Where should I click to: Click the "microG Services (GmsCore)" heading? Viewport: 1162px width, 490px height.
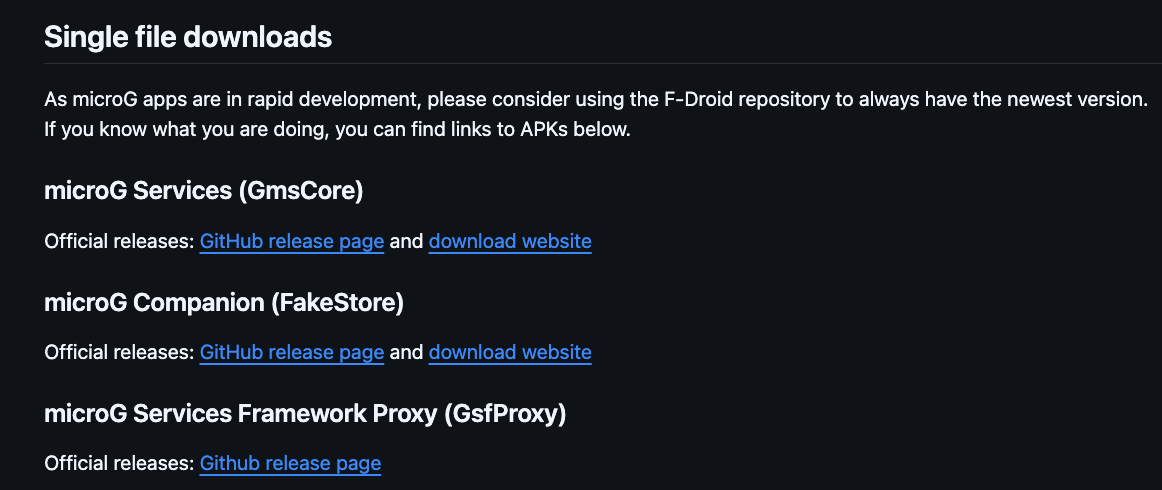click(x=203, y=190)
